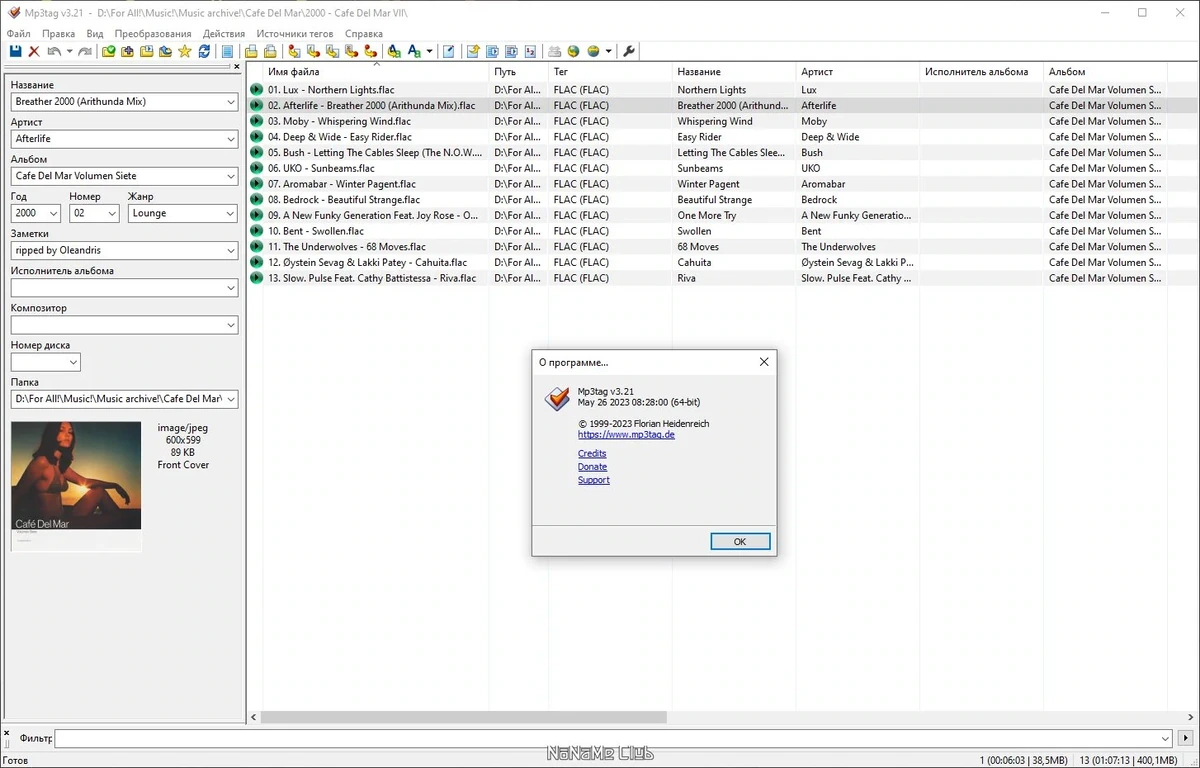Refresh the file view

tap(204, 51)
